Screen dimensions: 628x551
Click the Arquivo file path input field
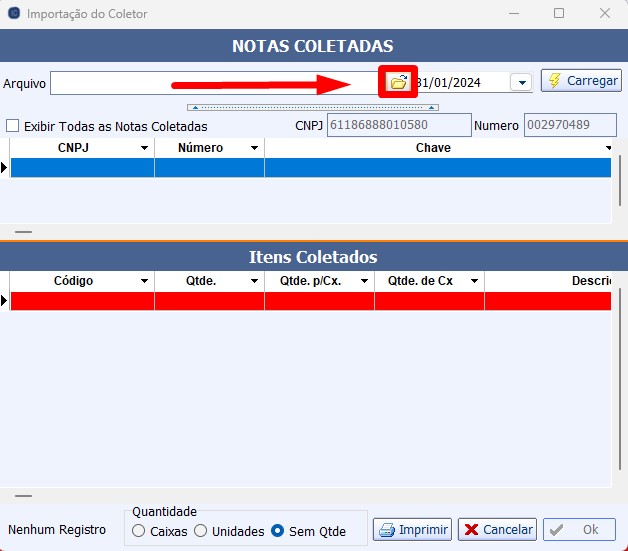pos(200,83)
